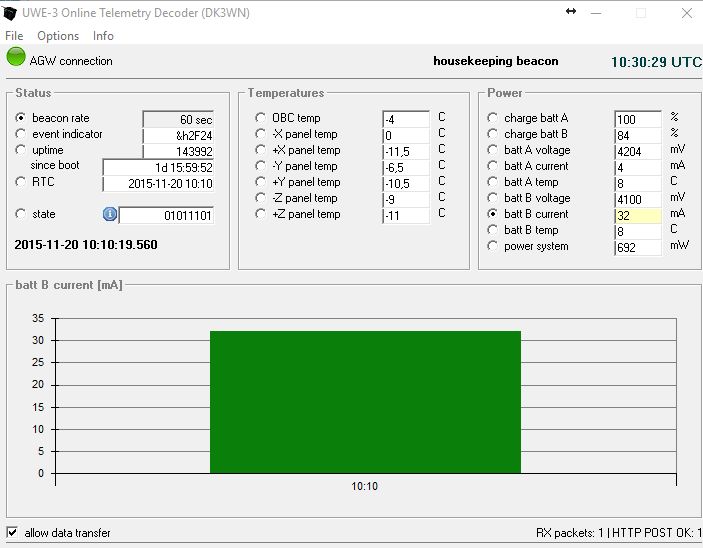
Task: Select the batt A temp radio button
Action: point(492,182)
